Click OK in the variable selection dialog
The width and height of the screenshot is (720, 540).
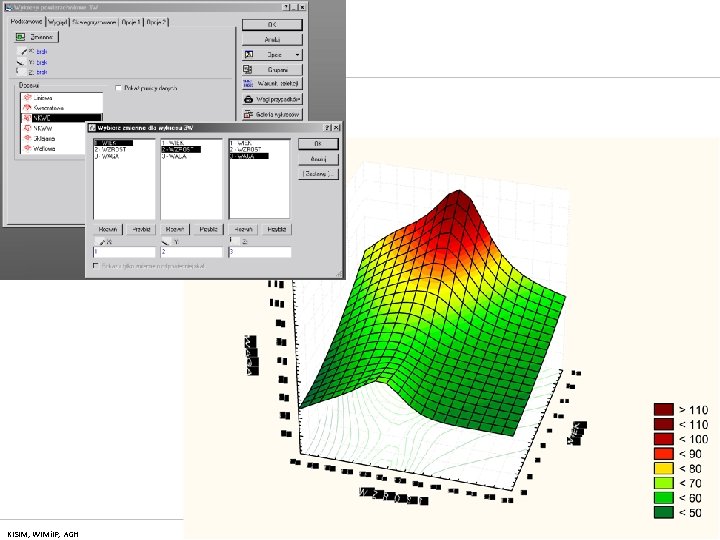point(318,144)
